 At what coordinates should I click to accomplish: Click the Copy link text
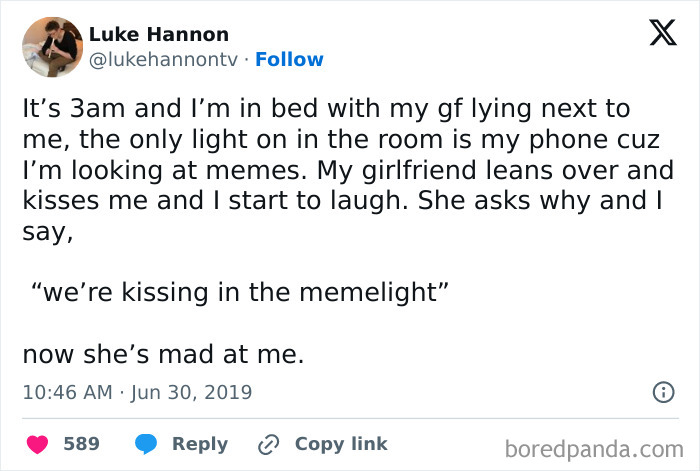coord(341,443)
